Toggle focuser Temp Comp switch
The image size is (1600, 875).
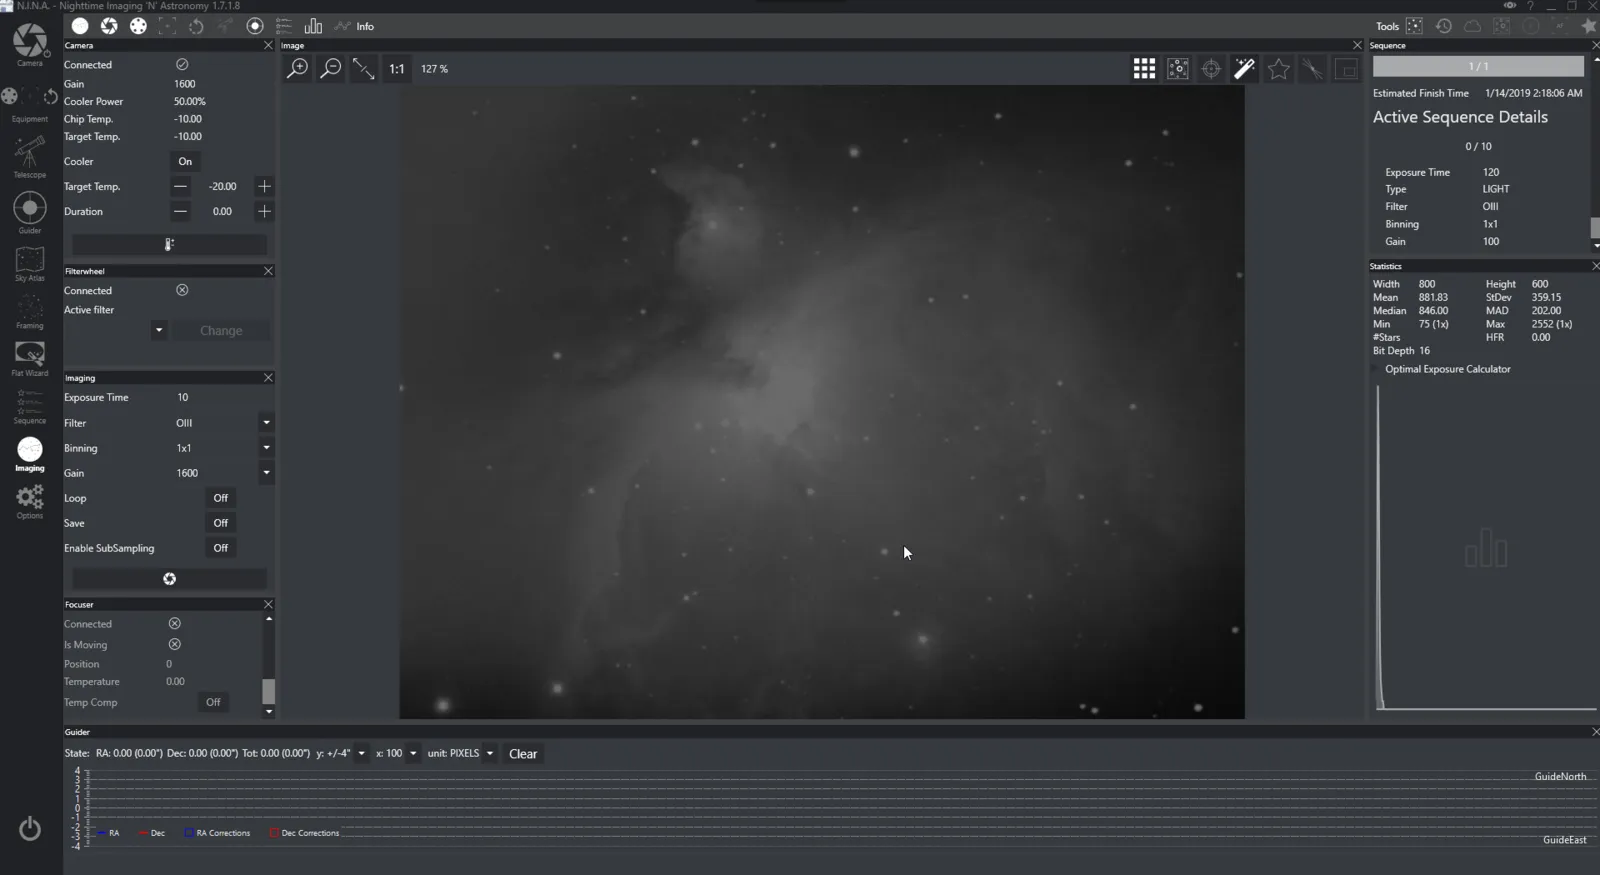[x=213, y=702]
